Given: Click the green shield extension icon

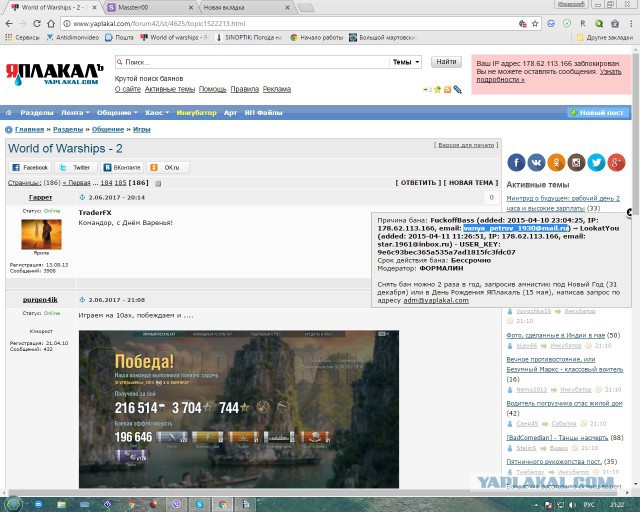Looking at the screenshot, I should tap(567, 24).
